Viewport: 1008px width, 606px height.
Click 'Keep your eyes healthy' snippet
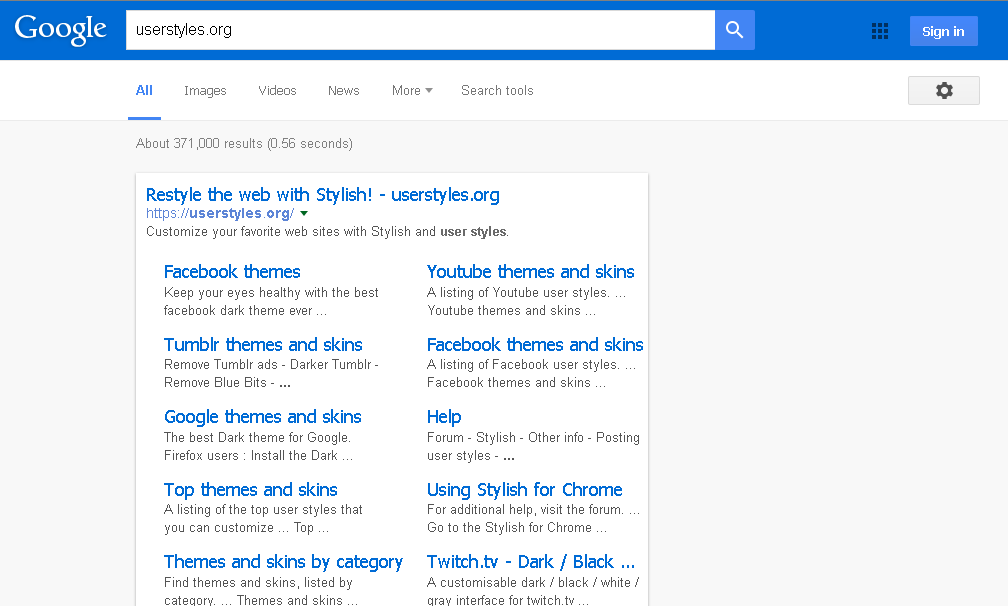tap(271, 301)
